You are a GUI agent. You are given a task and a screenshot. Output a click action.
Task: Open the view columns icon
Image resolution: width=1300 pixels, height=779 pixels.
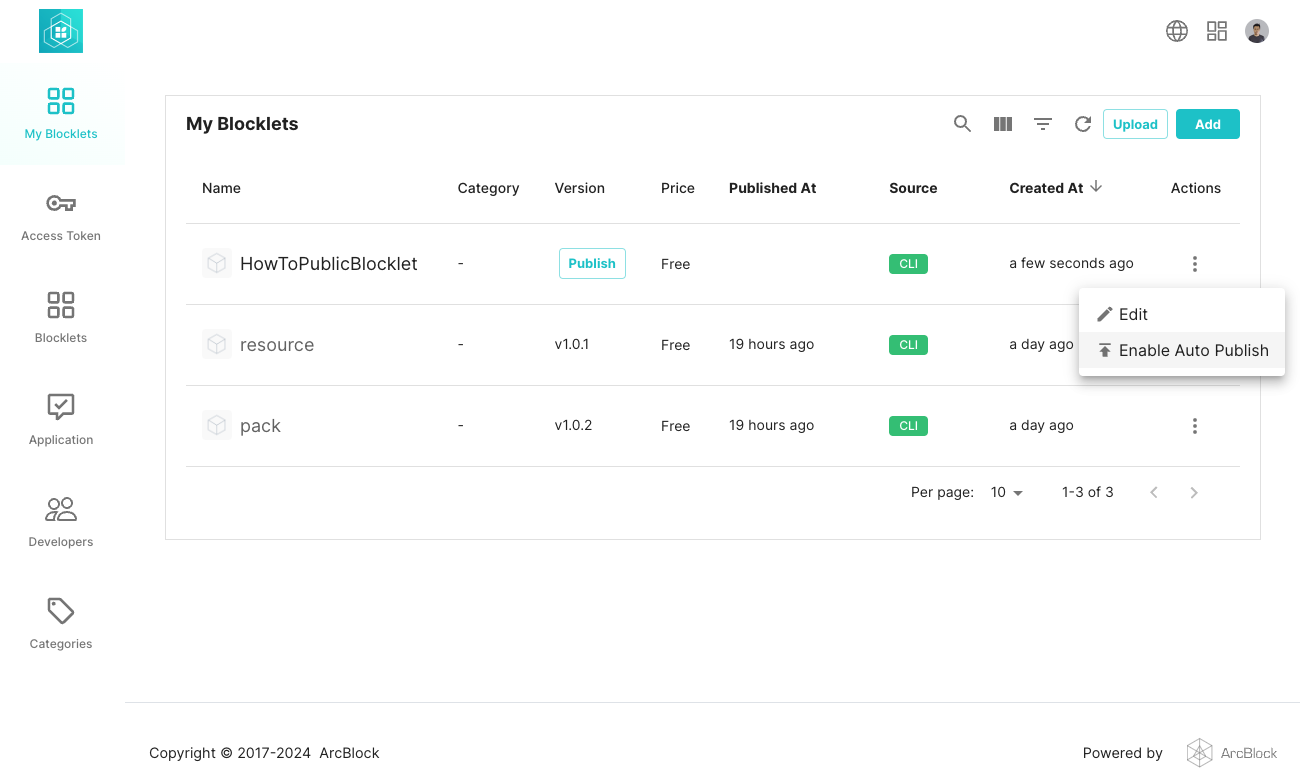pos(1003,124)
